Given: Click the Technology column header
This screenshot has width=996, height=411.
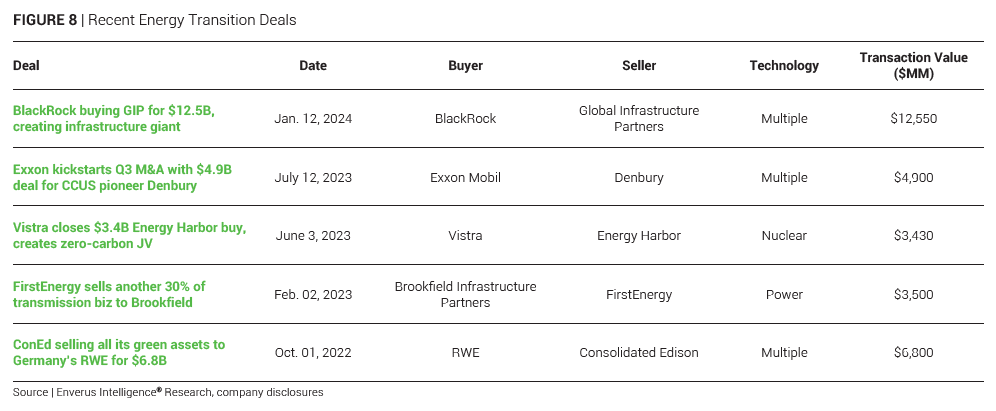Looking at the screenshot, I should (784, 66).
